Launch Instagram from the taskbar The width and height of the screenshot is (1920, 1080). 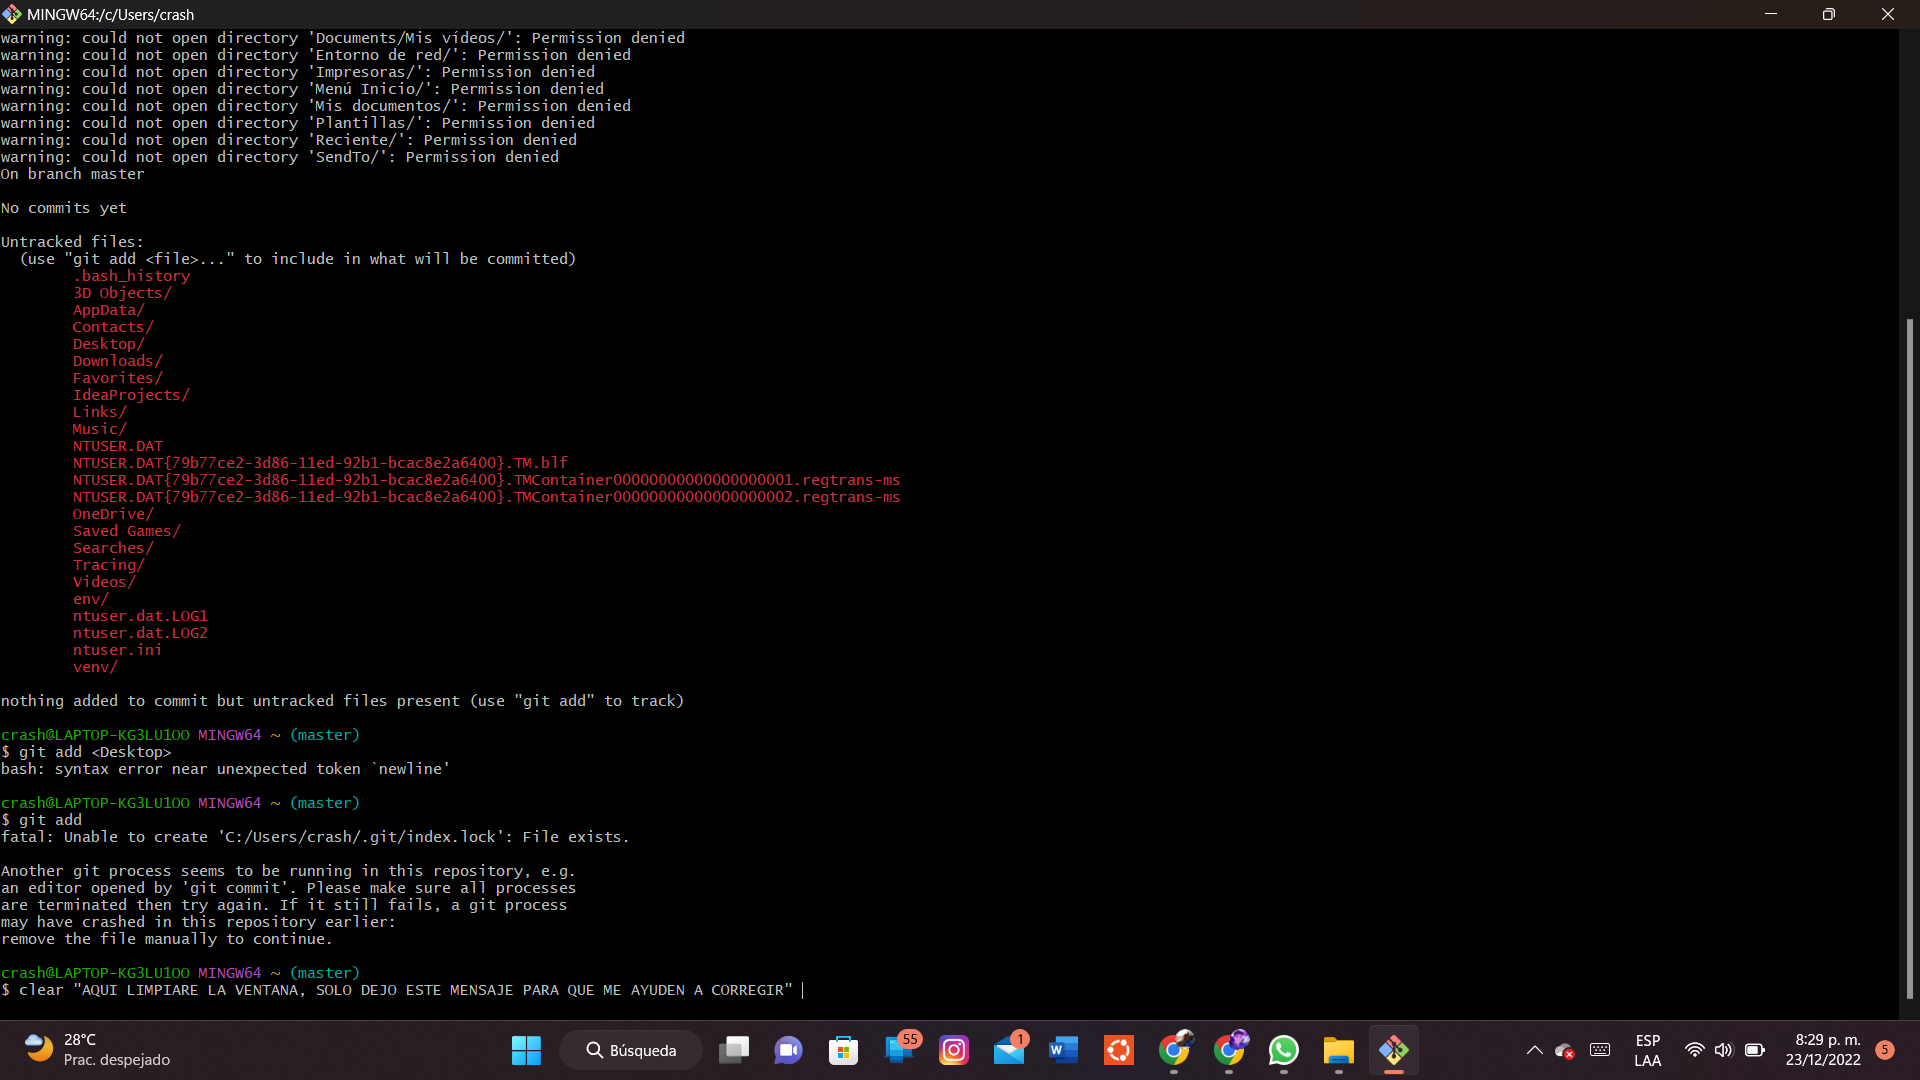tap(954, 1050)
